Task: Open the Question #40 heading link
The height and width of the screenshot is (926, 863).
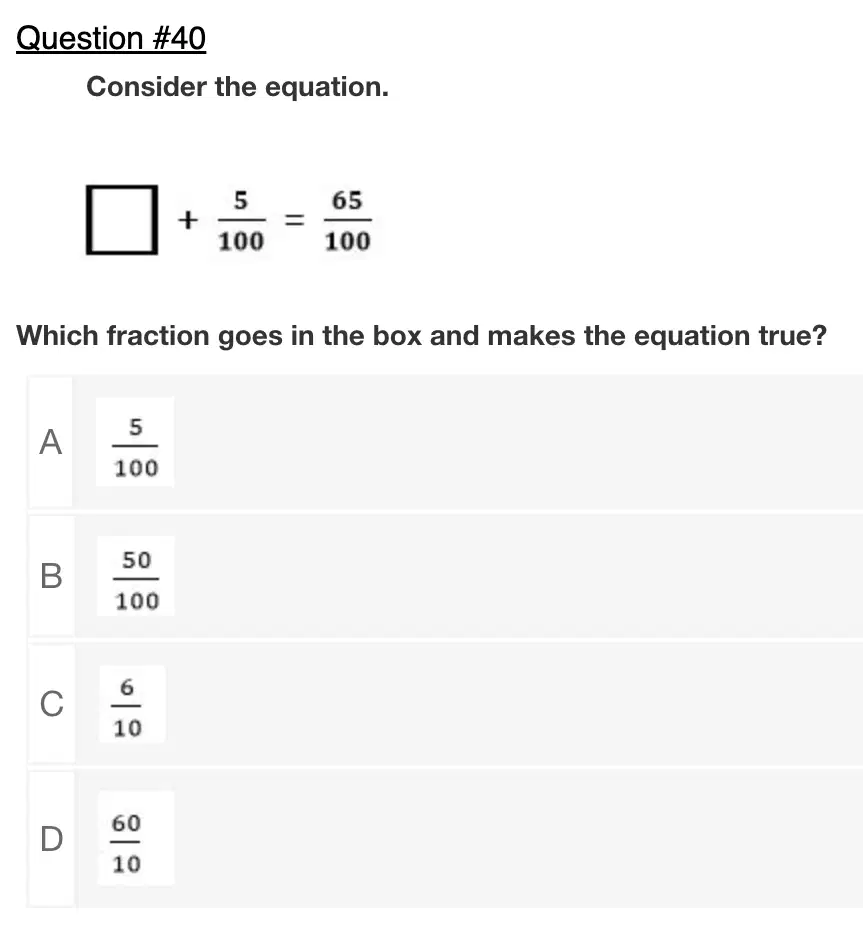Action: click(x=111, y=39)
